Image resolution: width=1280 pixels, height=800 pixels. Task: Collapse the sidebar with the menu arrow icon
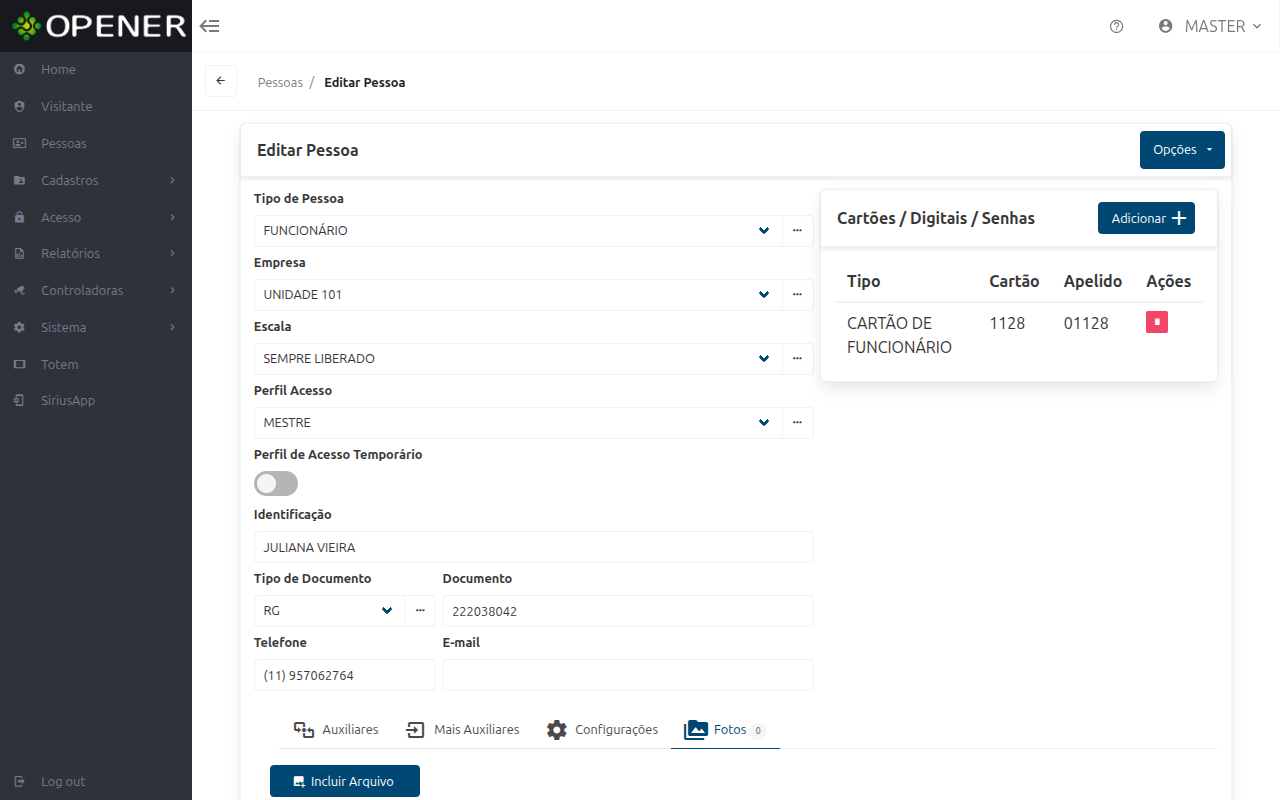point(209,26)
